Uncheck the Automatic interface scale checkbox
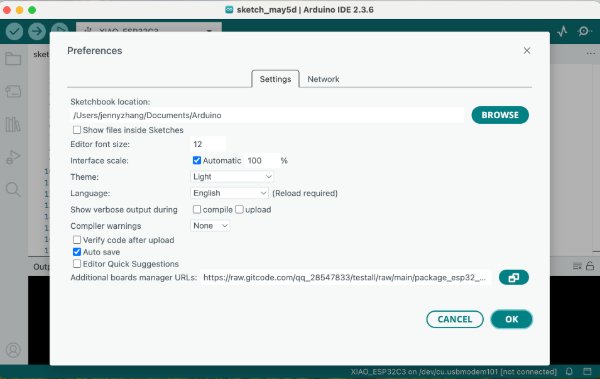The image size is (600, 379). [x=197, y=160]
